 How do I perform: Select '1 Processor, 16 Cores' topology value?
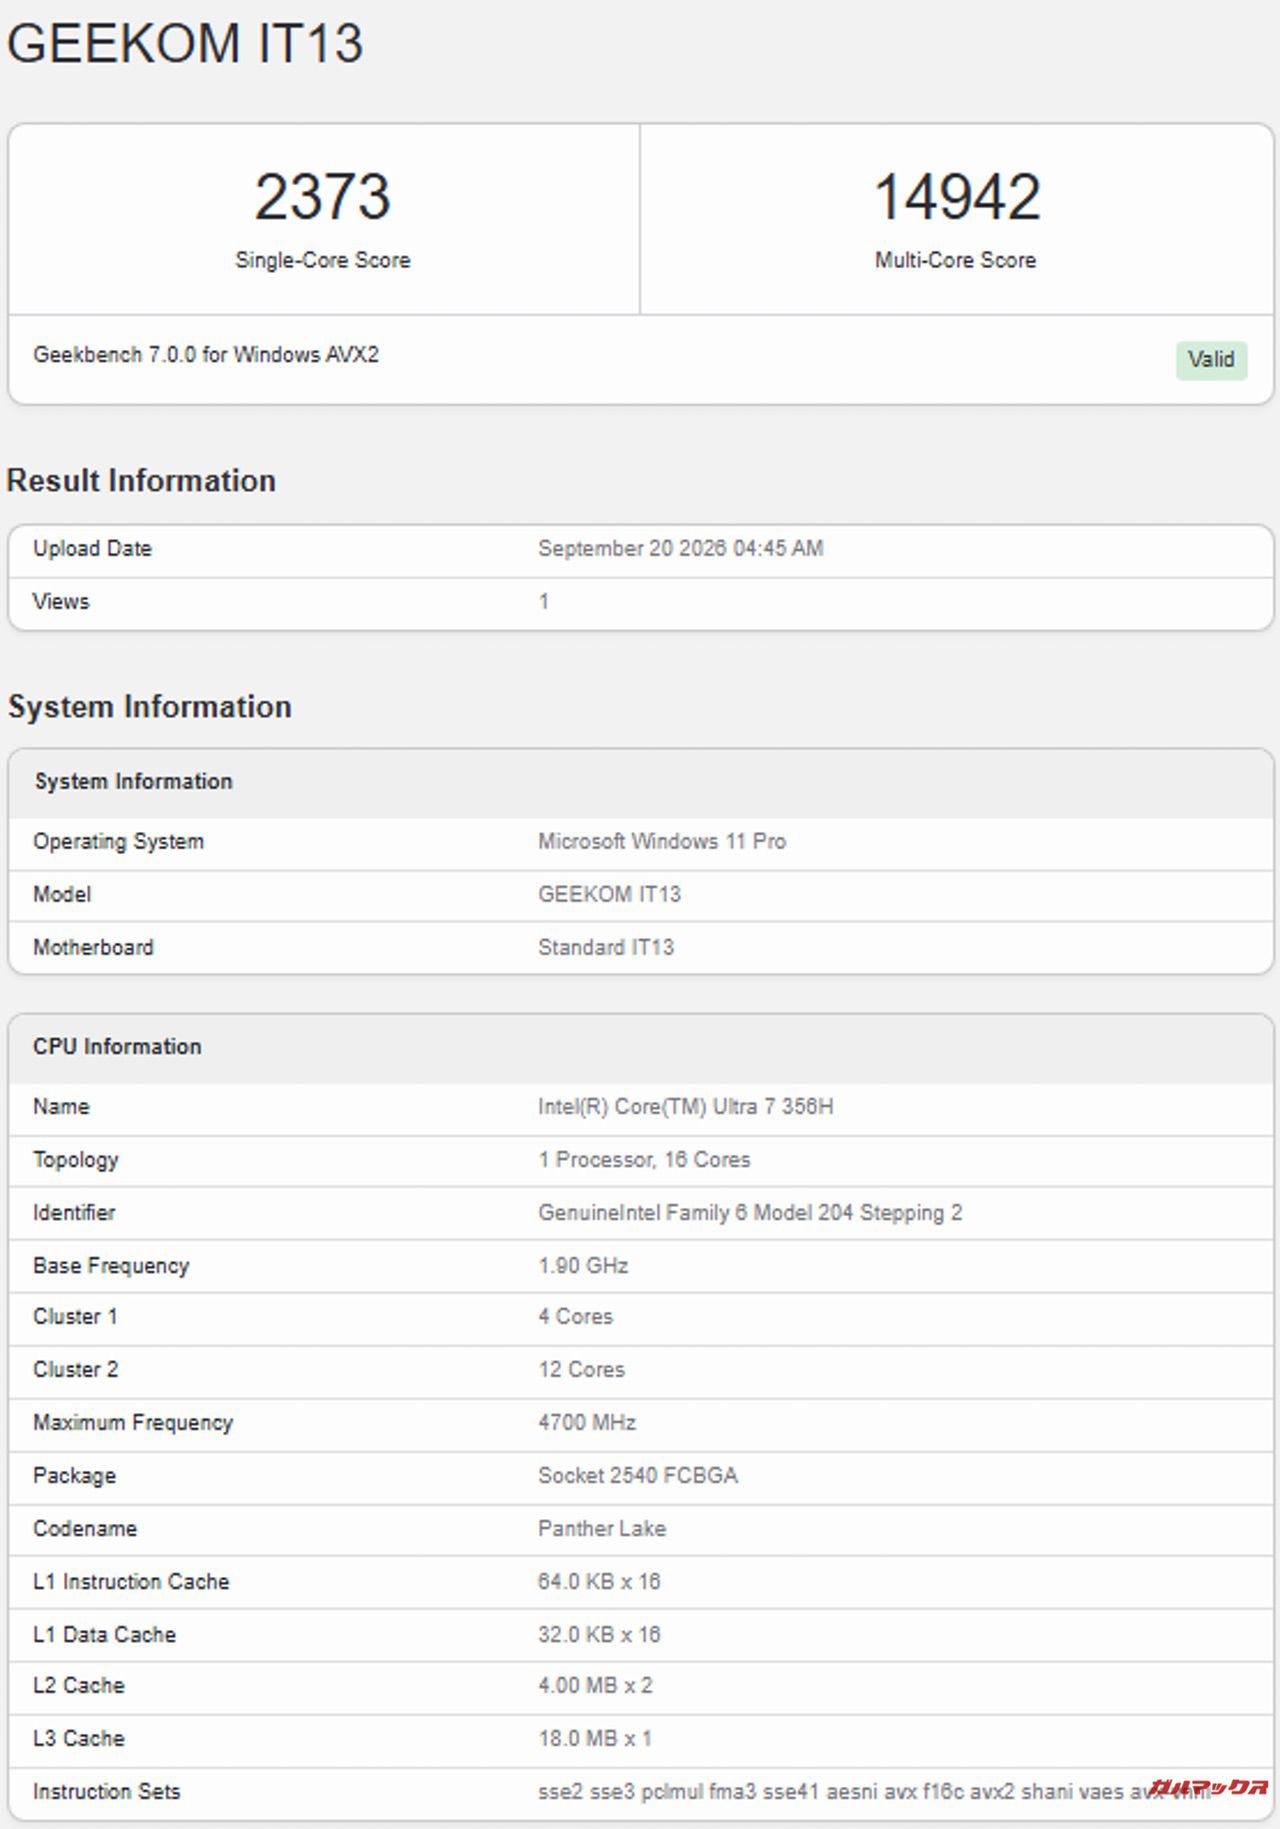pyautogui.click(x=644, y=1159)
